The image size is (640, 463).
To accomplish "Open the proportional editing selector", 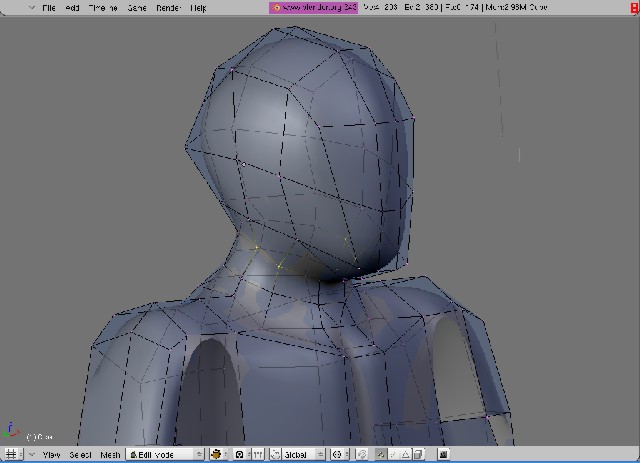I will [340, 454].
